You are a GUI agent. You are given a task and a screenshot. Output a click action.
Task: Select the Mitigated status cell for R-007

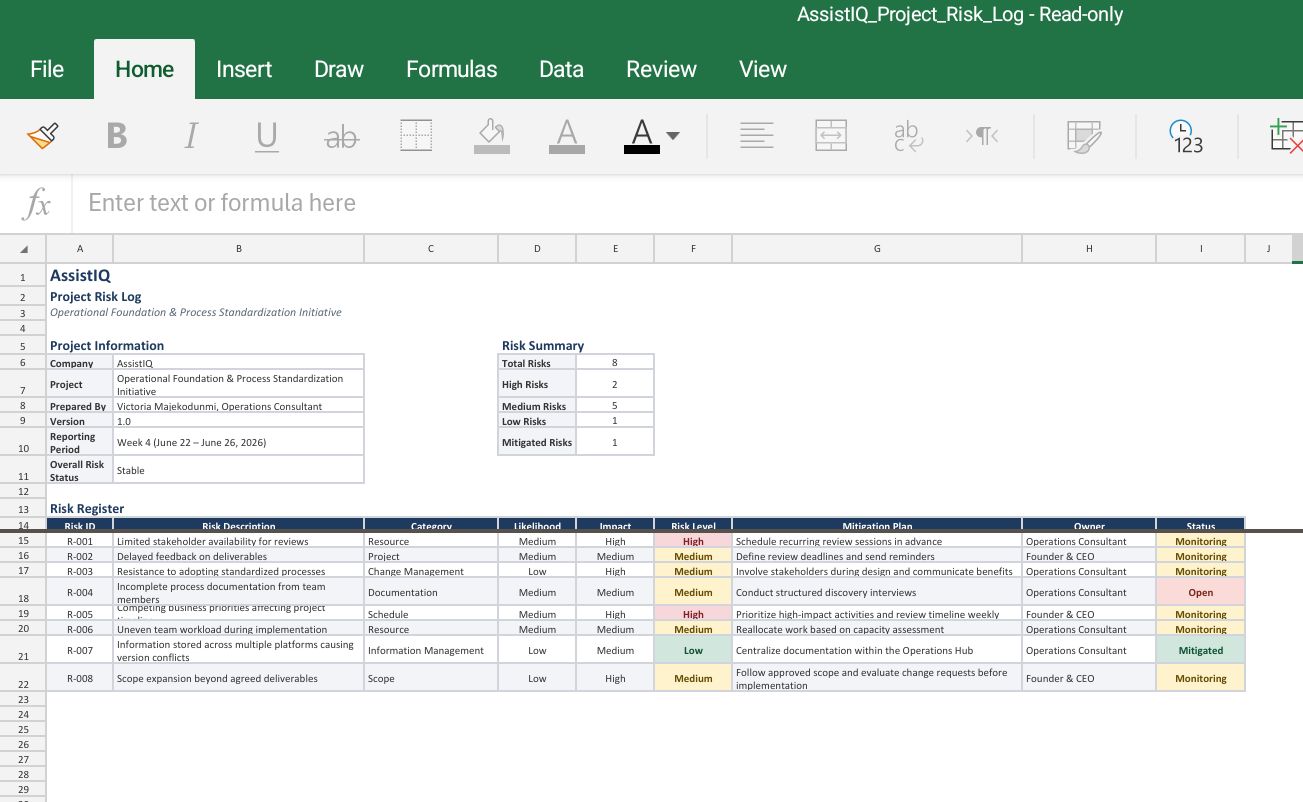pyautogui.click(x=1200, y=650)
